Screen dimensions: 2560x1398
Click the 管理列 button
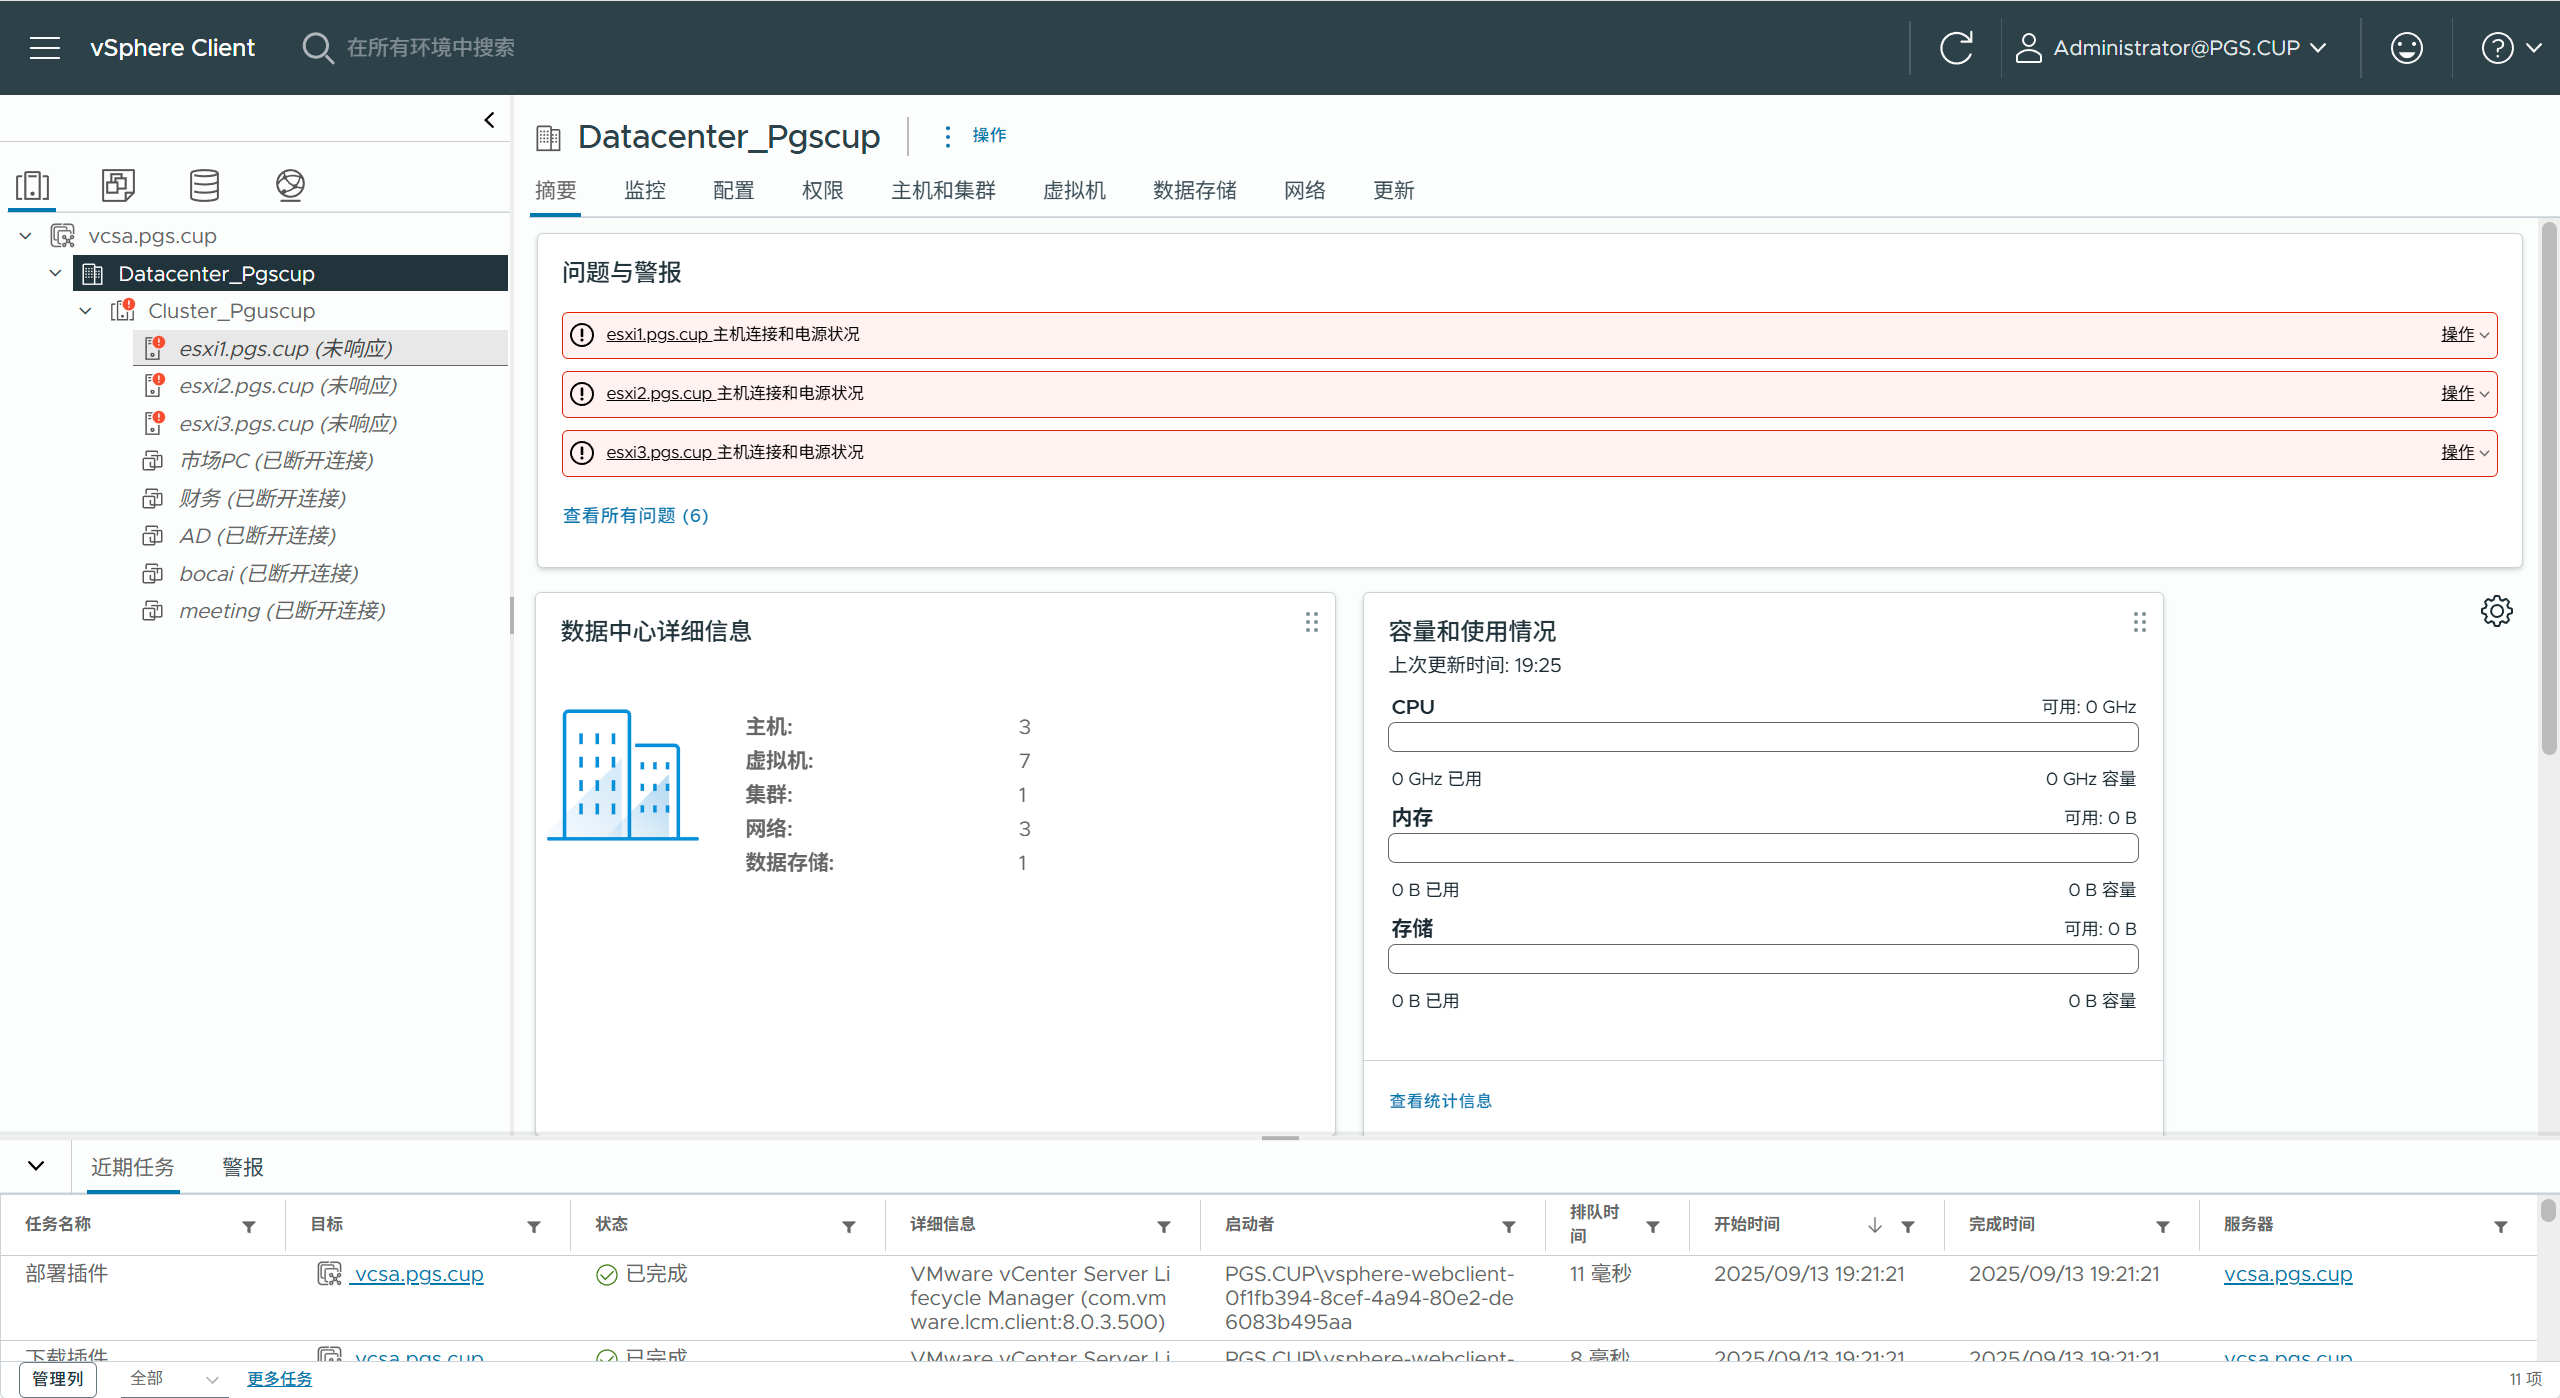click(x=58, y=1379)
